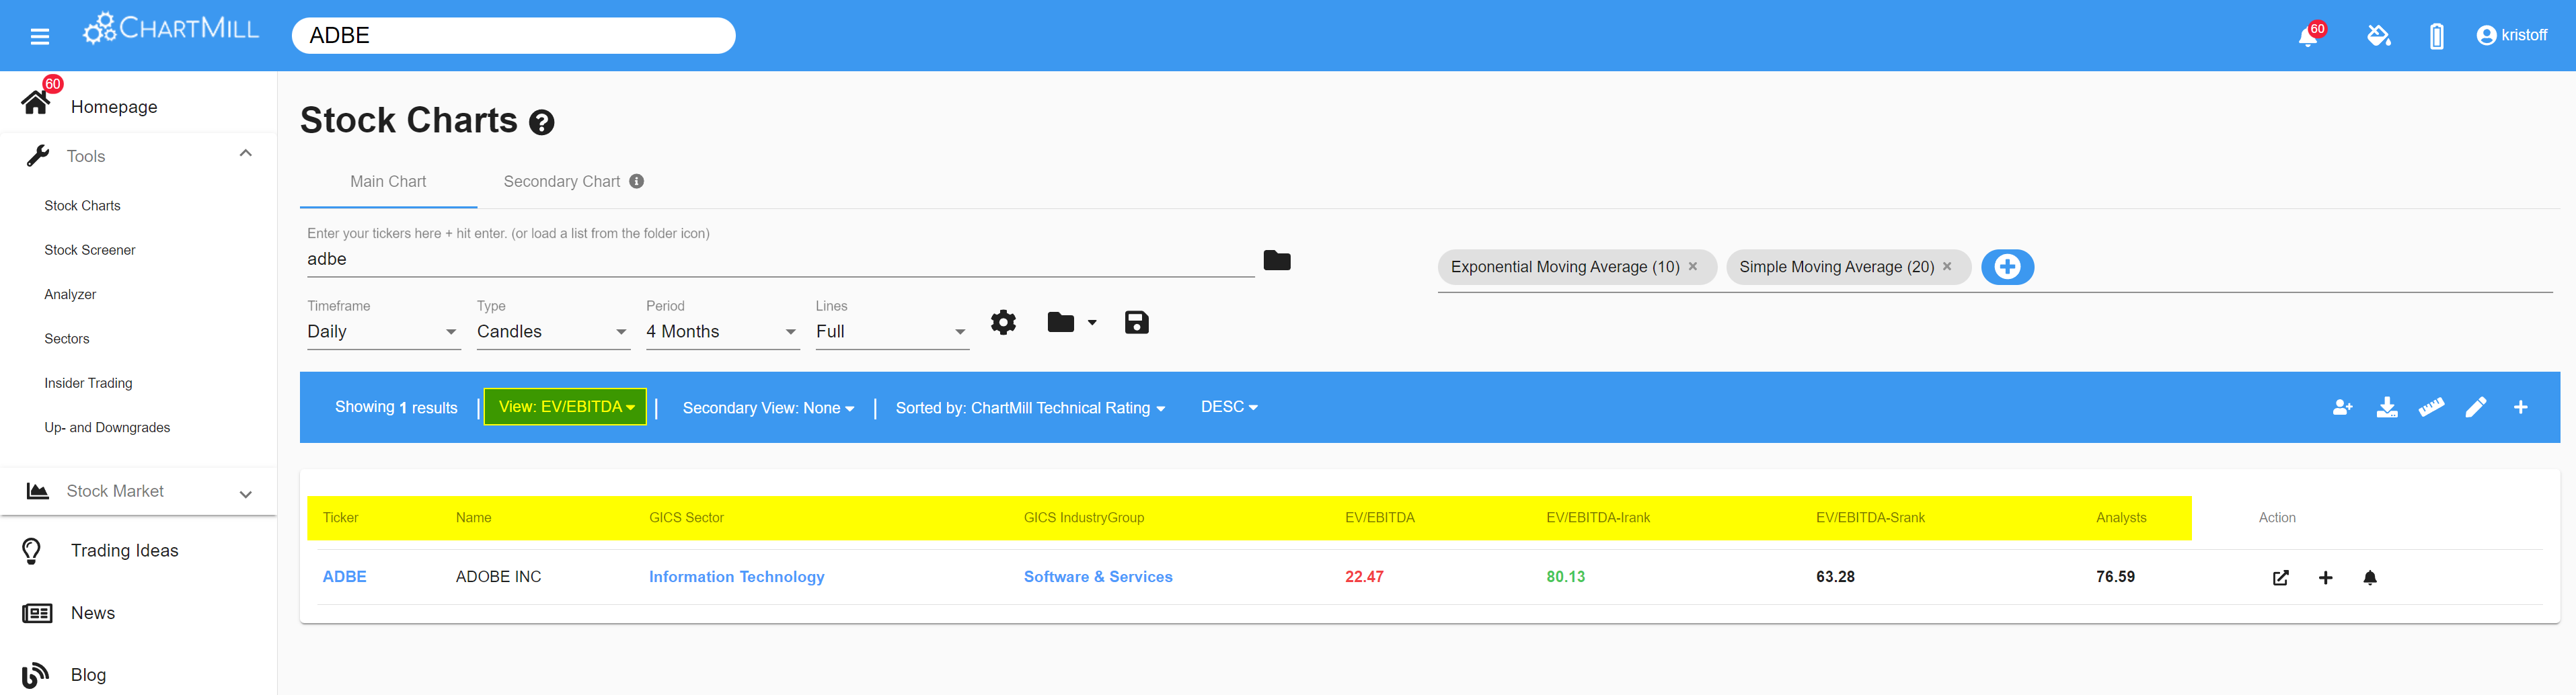Click the hamburger menu icon
2576x695 pixels.
pyautogui.click(x=40, y=37)
